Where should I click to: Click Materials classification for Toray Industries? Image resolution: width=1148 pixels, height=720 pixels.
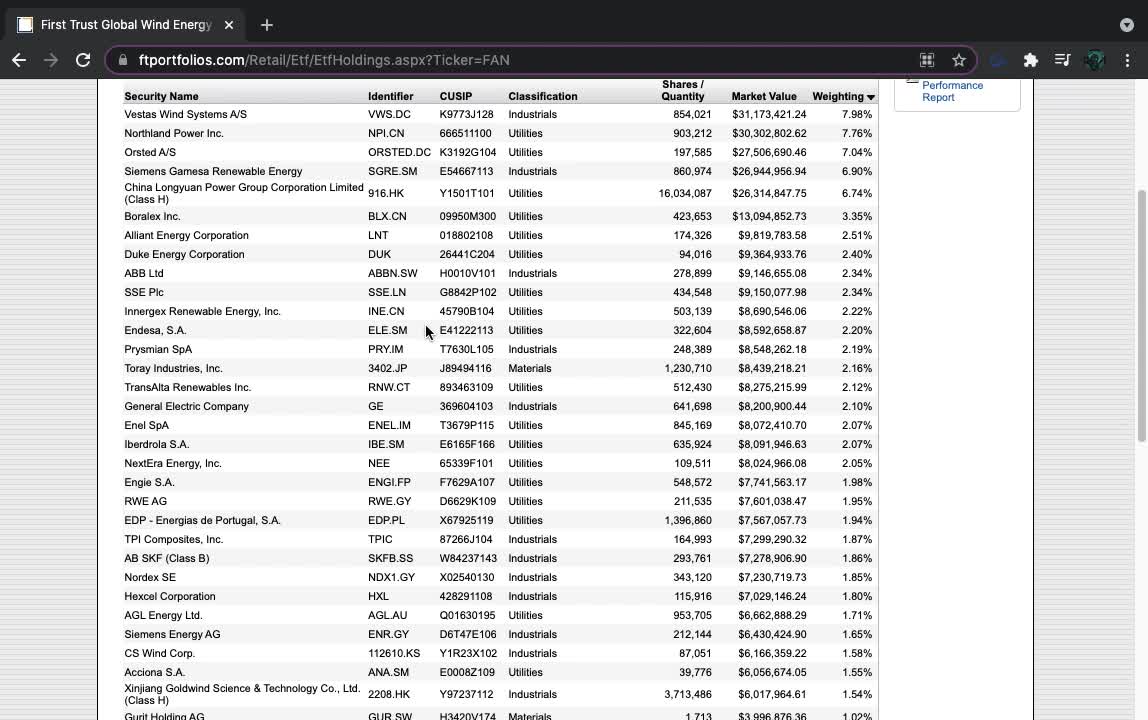529,368
